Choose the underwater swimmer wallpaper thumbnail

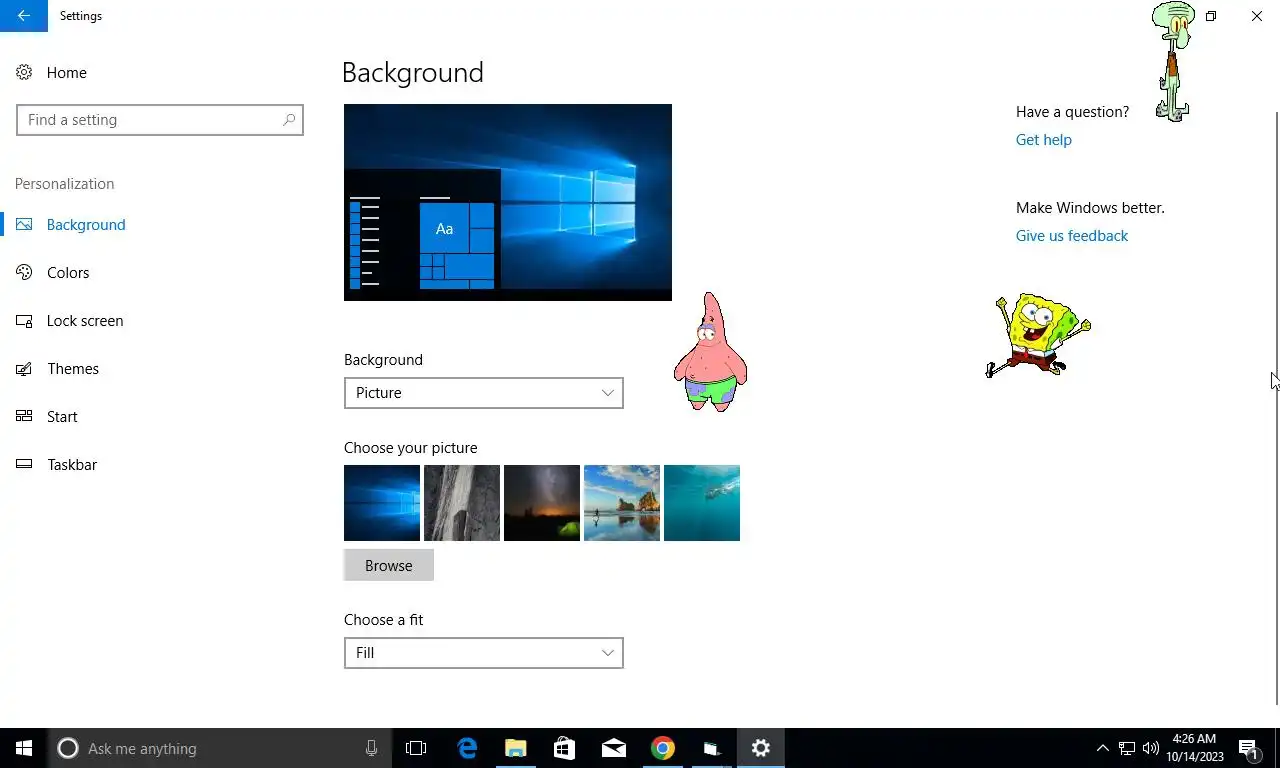(x=702, y=503)
